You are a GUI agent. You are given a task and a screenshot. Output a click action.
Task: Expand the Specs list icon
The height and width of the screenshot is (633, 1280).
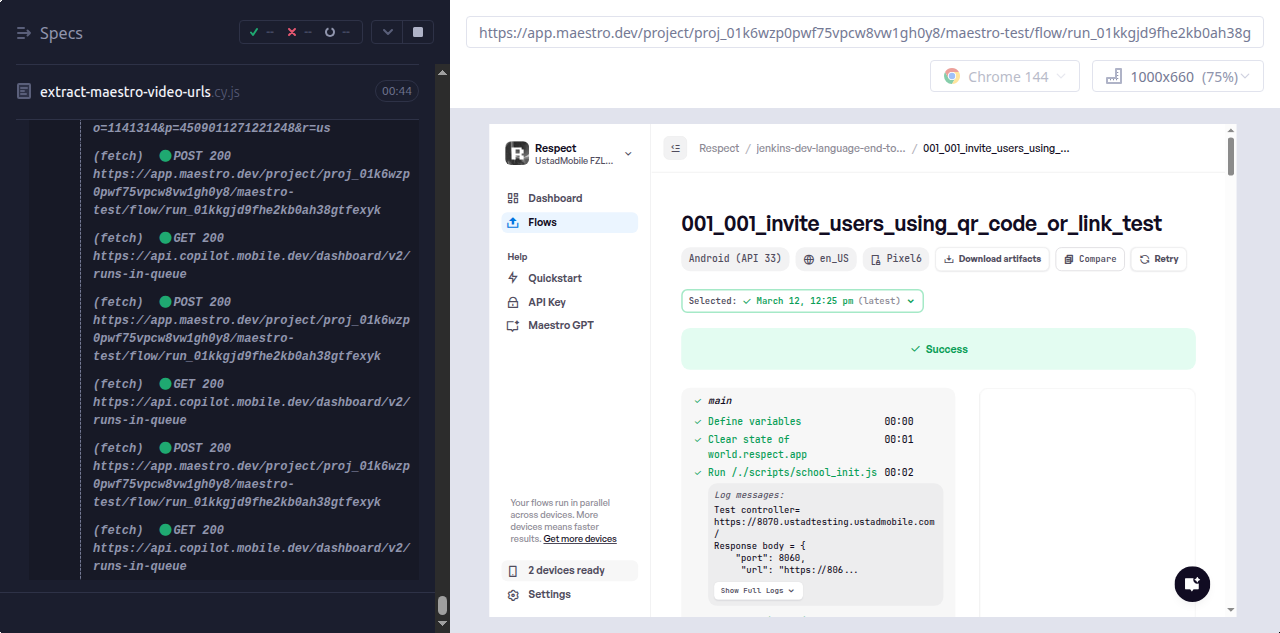click(25, 33)
